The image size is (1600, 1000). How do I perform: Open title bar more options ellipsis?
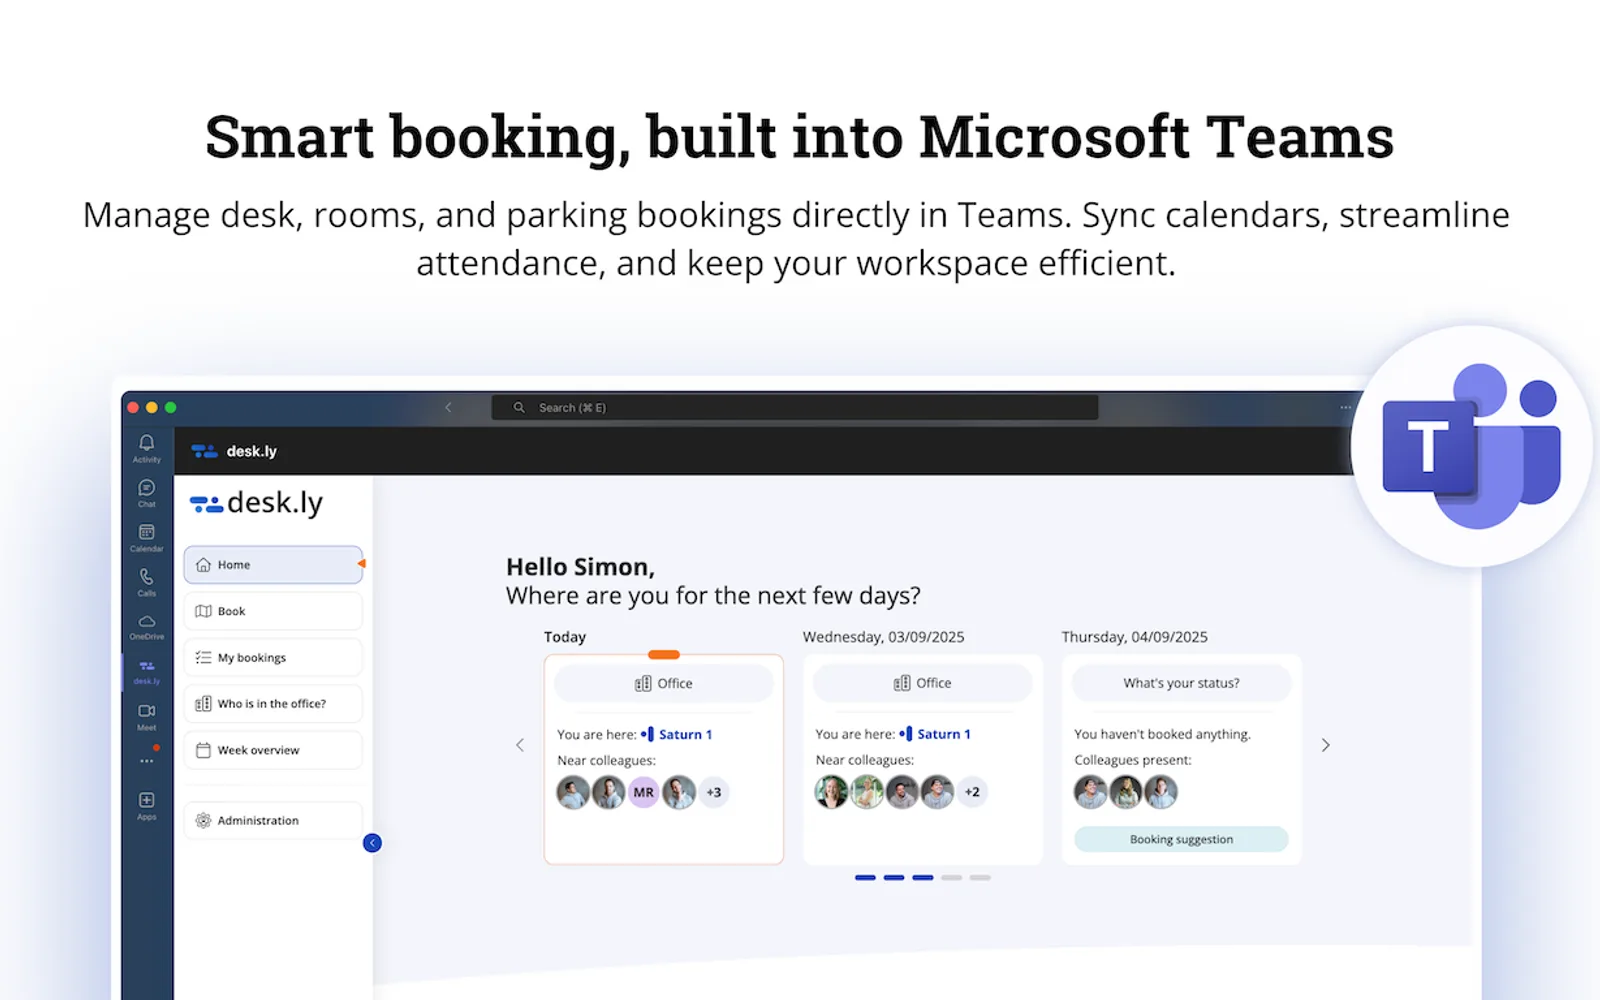1346,407
